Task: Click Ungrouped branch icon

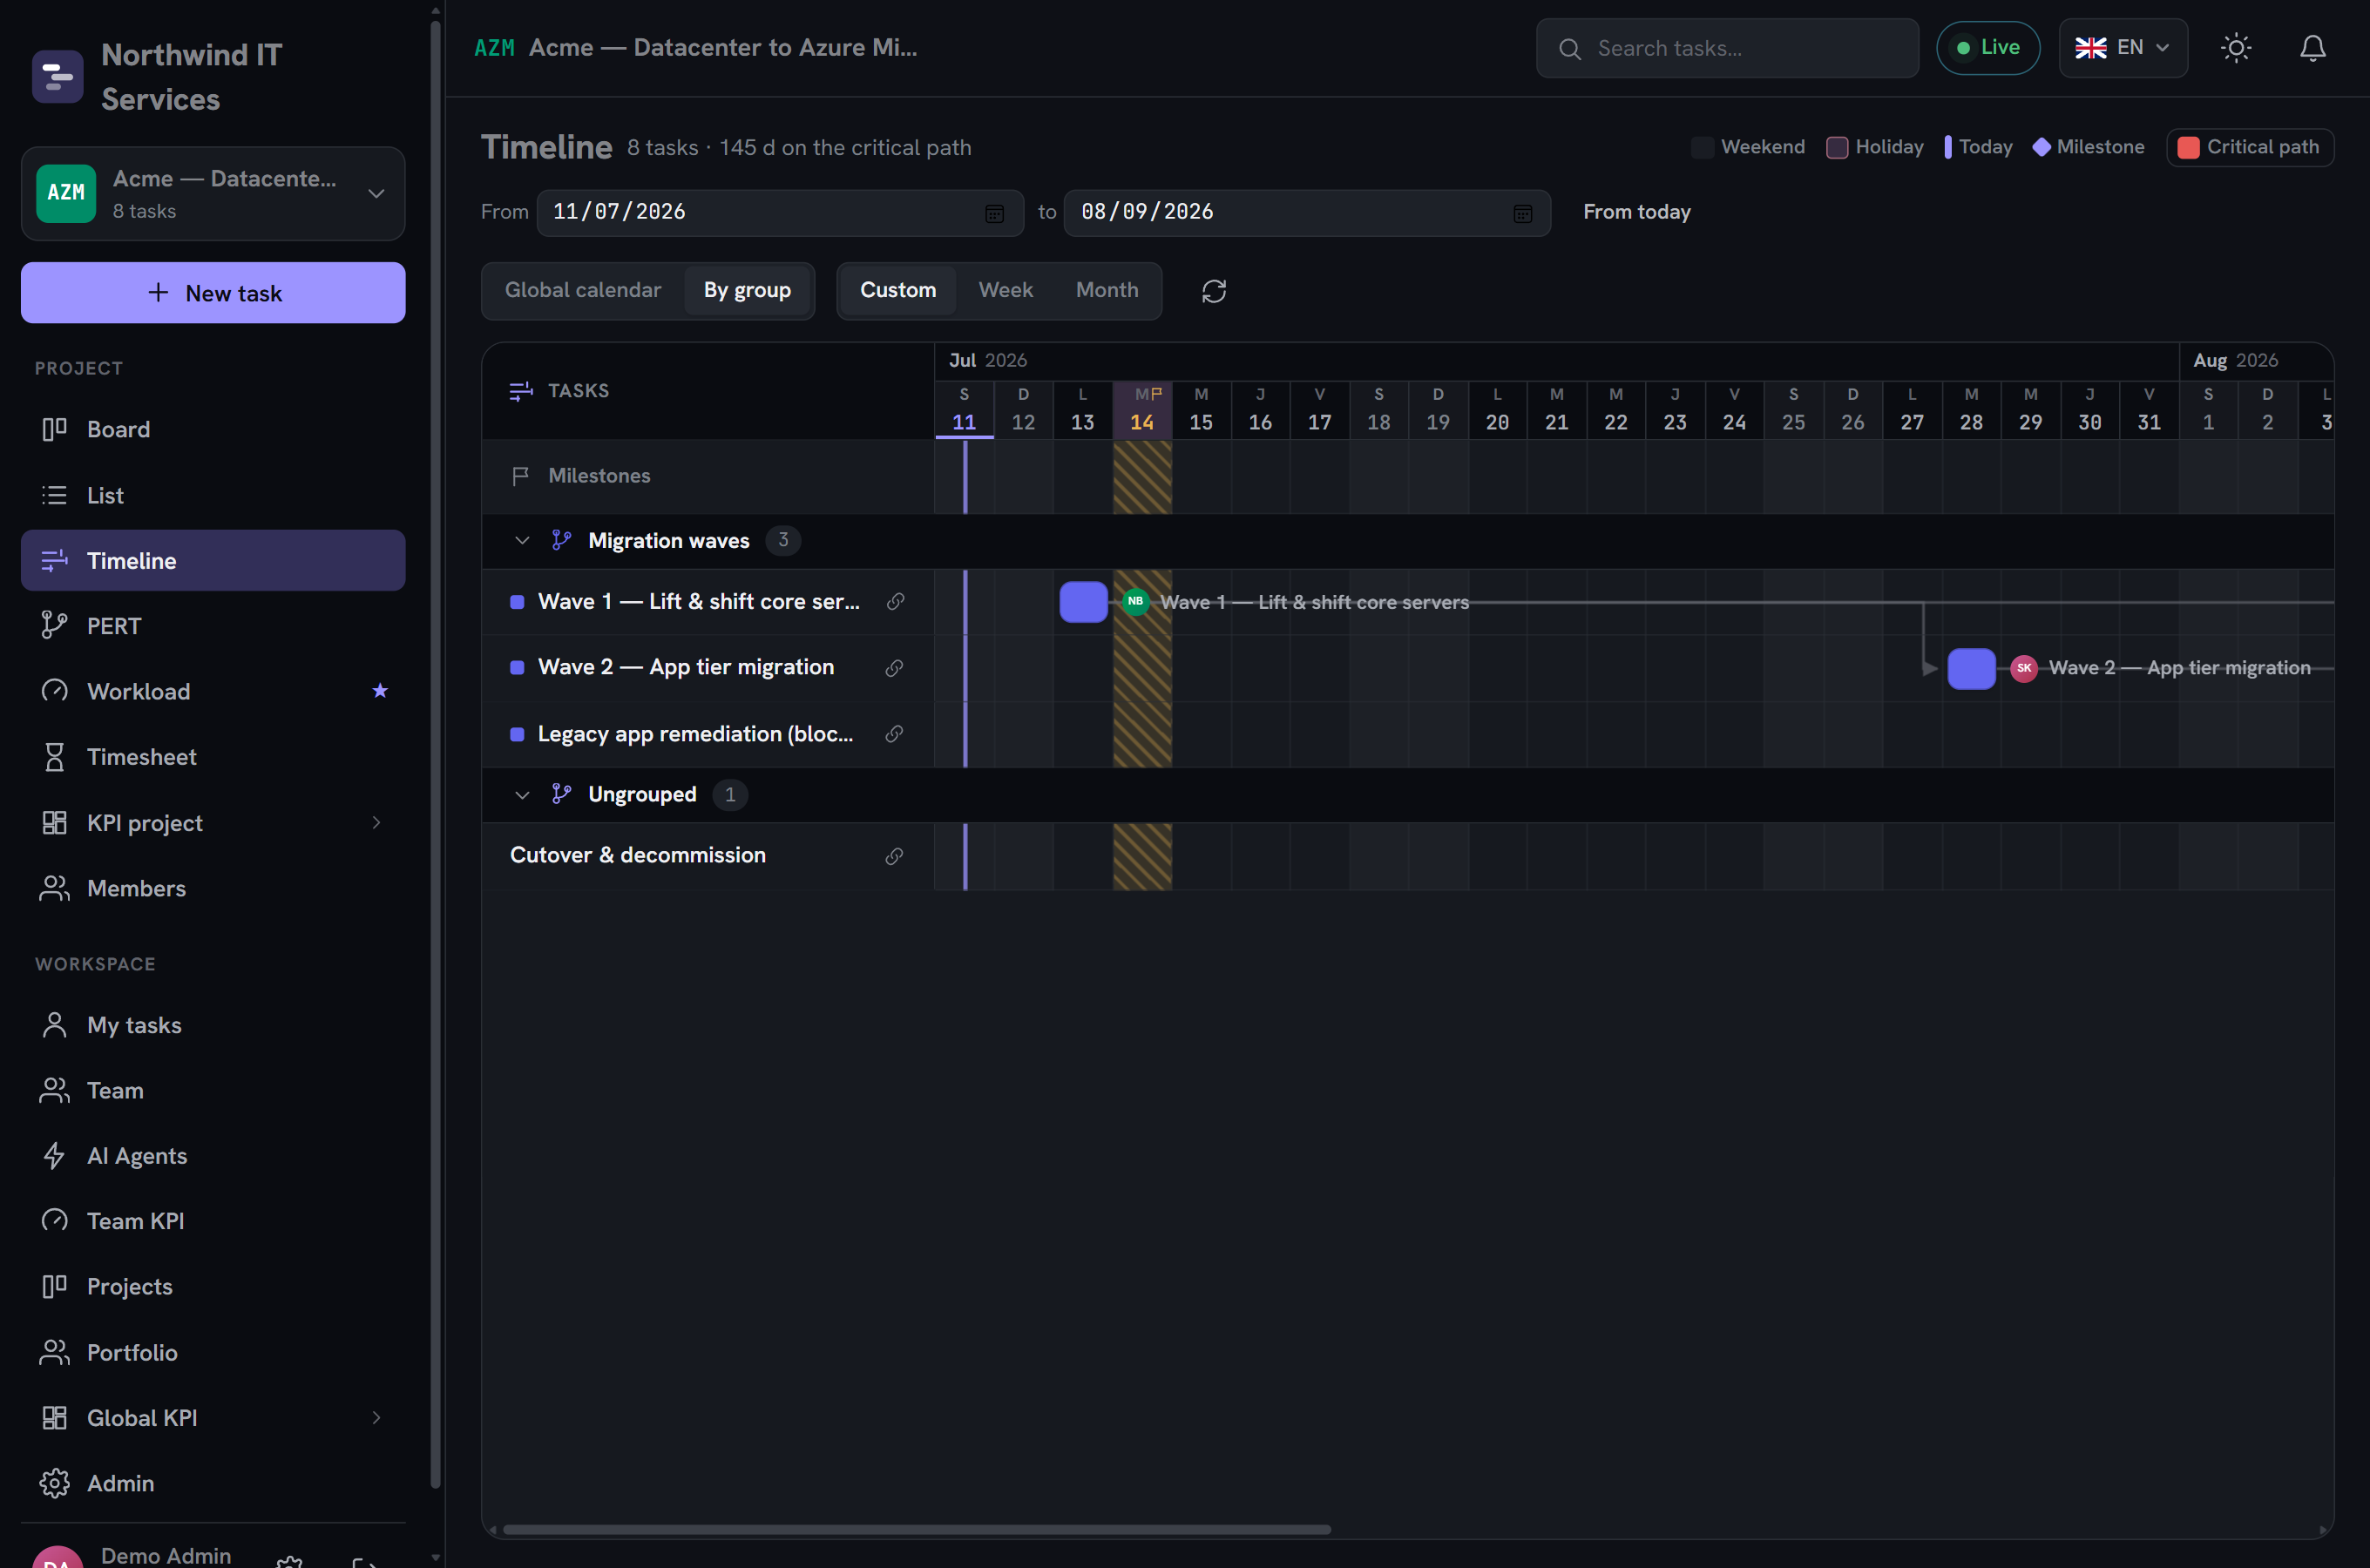Action: [561, 794]
